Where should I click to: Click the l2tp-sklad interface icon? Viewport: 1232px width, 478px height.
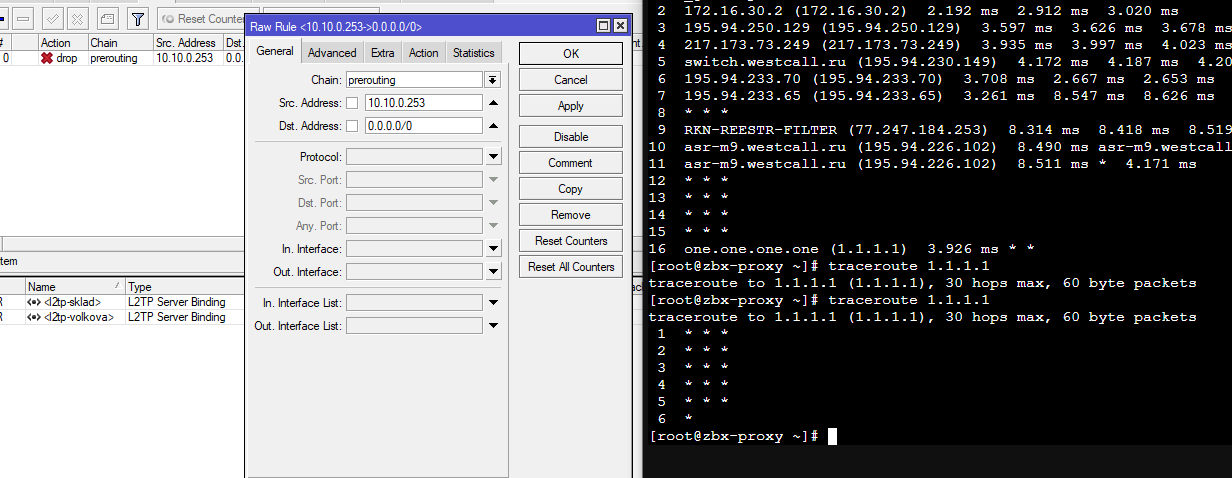pos(34,302)
